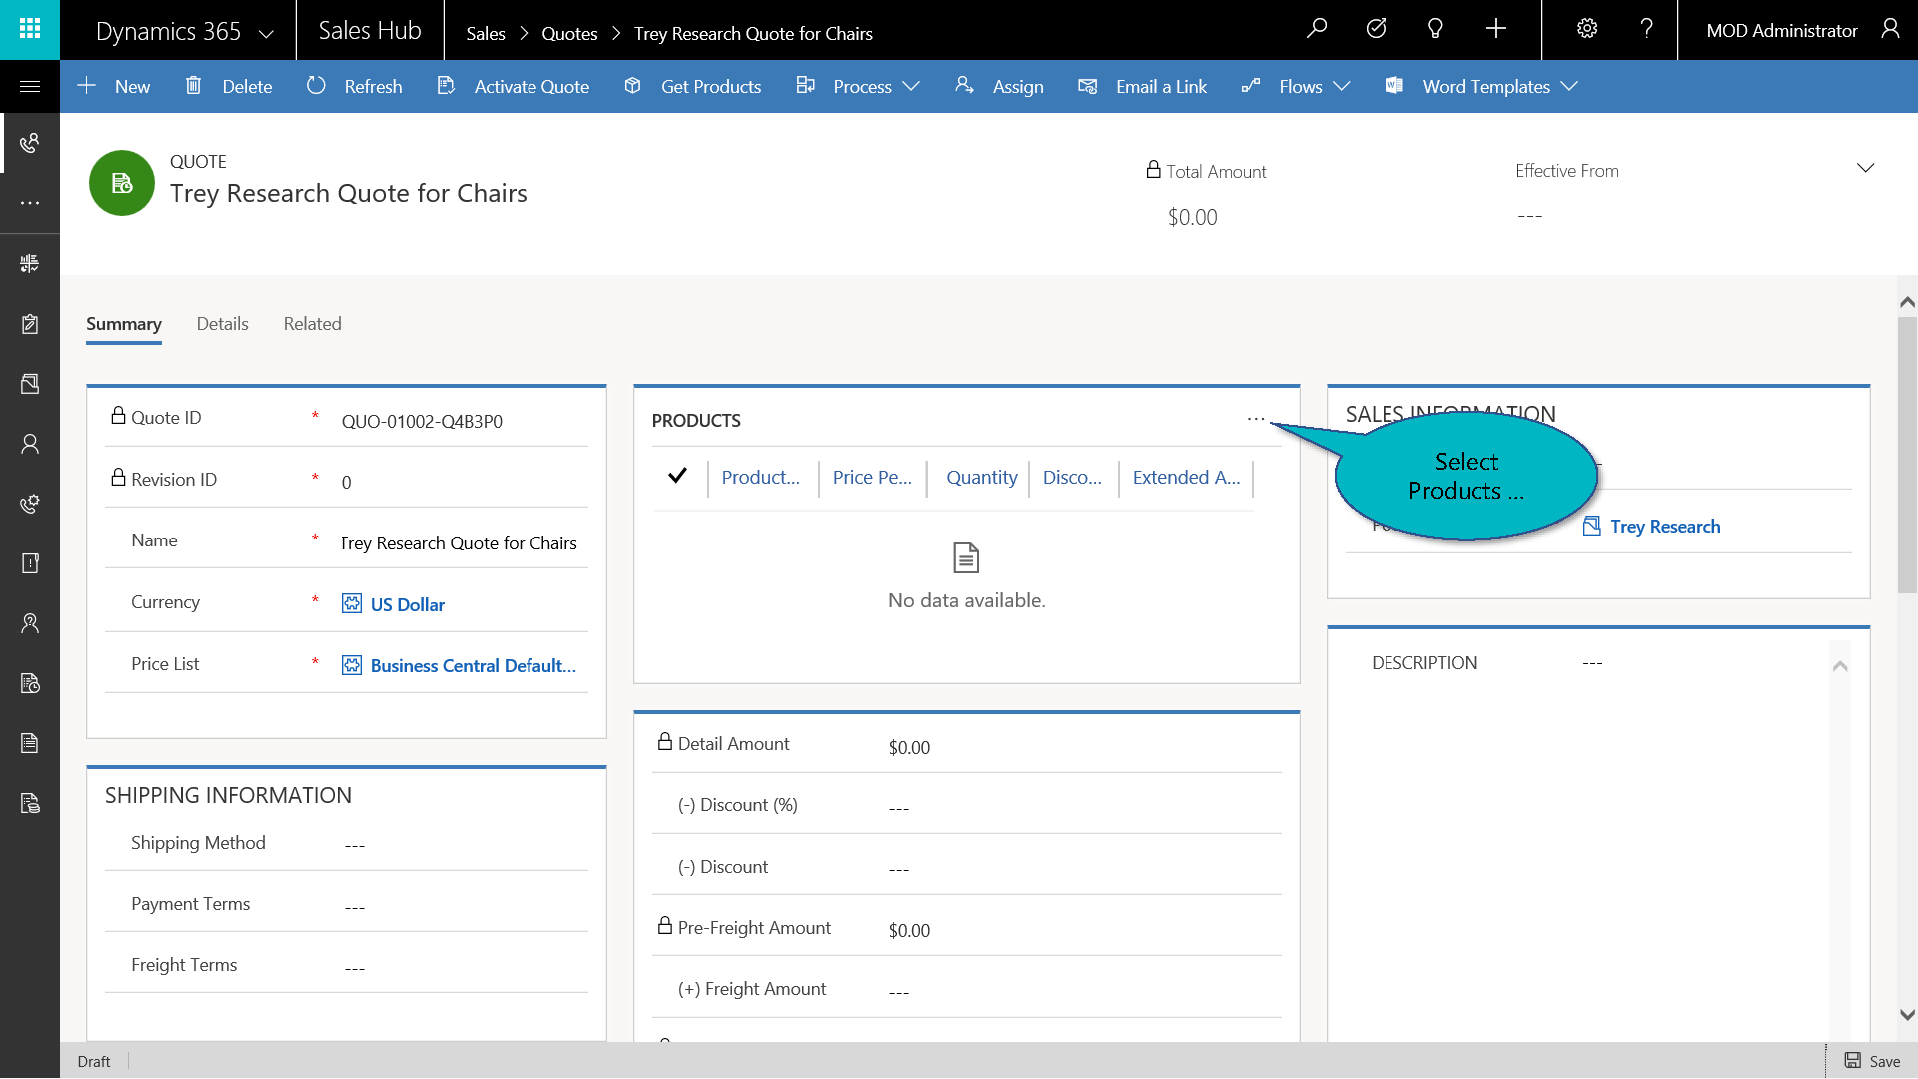Screen dimensions: 1918x1079
Task: Open the app launcher waffle icon
Action: [x=30, y=29]
